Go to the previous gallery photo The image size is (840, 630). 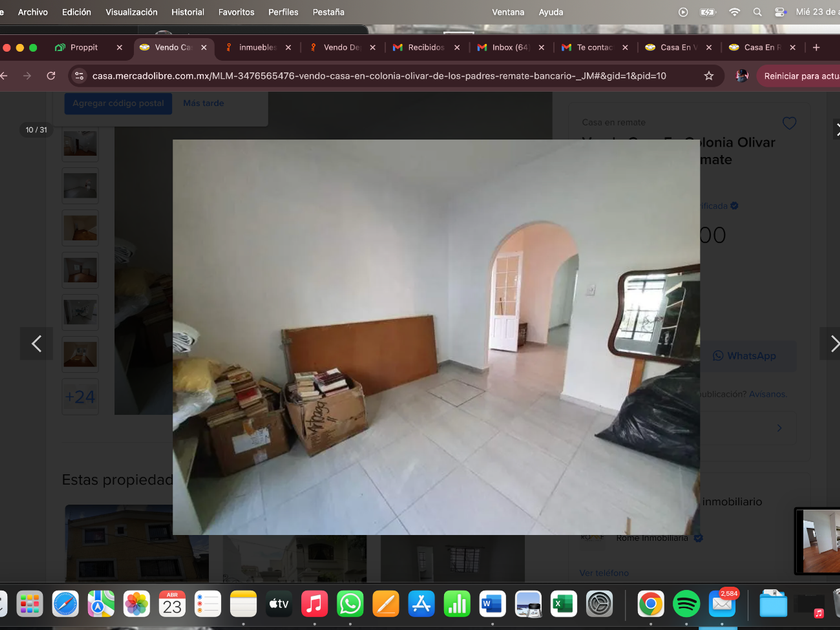[x=36, y=343]
